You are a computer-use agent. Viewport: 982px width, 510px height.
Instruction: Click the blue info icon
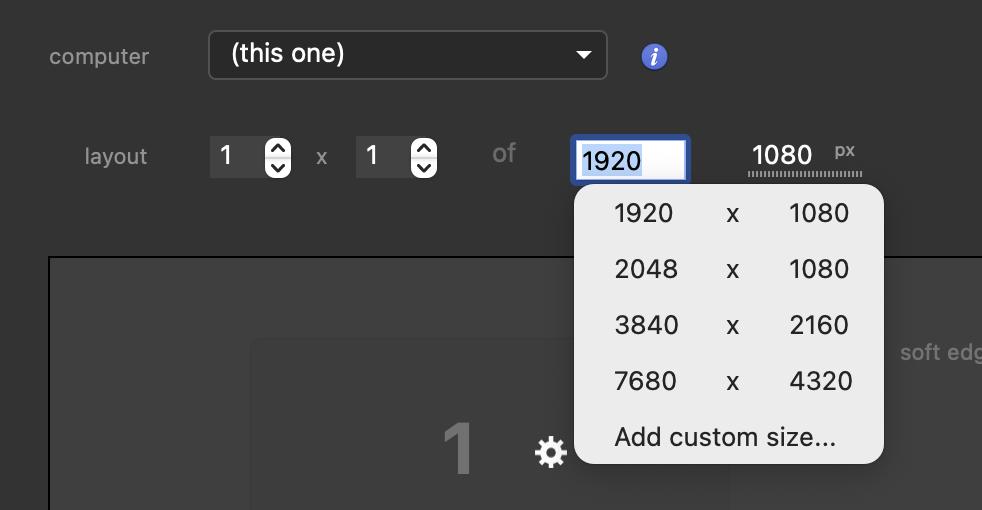pyautogui.click(x=654, y=57)
